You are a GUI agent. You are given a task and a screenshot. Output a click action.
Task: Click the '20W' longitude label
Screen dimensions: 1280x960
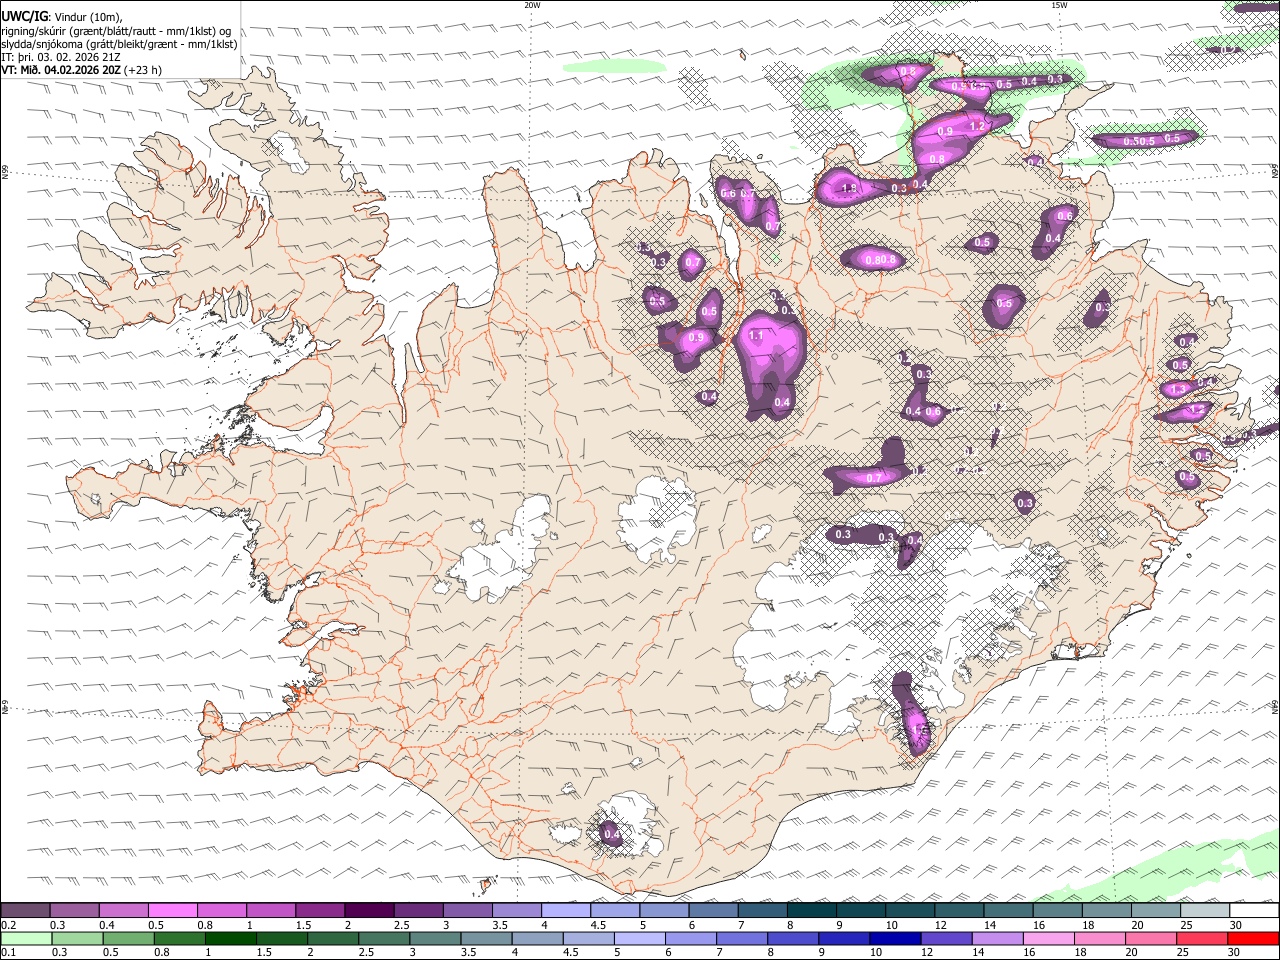pos(532,5)
